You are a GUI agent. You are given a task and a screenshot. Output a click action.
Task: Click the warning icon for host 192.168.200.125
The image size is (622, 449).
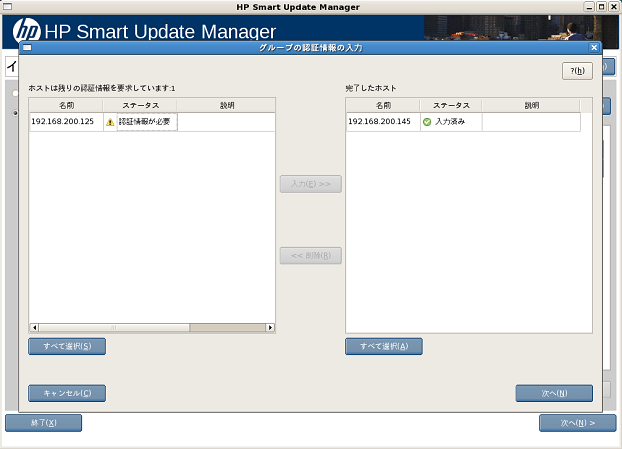point(110,122)
